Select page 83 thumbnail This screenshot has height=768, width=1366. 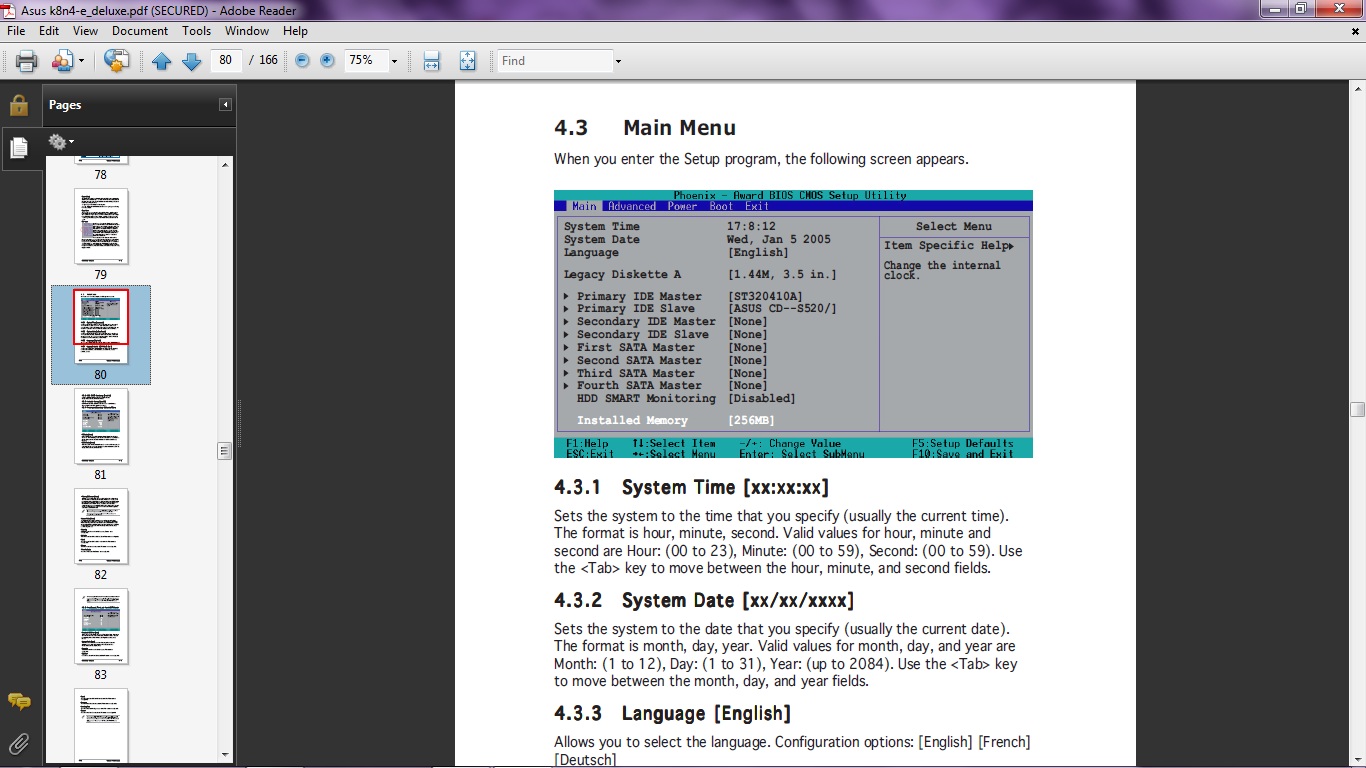(x=101, y=626)
